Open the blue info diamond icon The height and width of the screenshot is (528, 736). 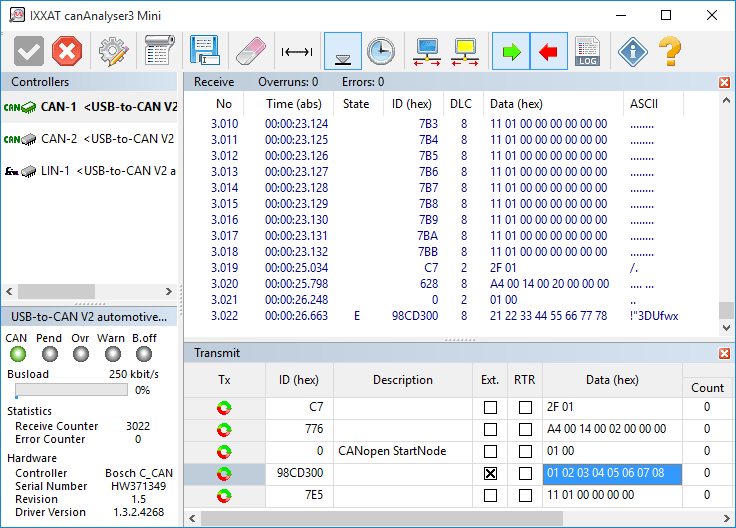point(633,51)
